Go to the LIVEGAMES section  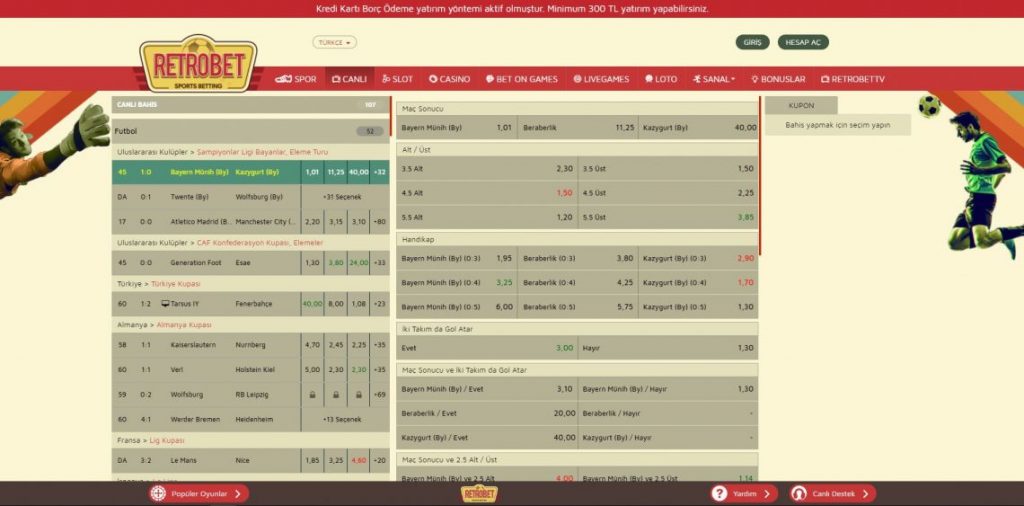[601, 79]
